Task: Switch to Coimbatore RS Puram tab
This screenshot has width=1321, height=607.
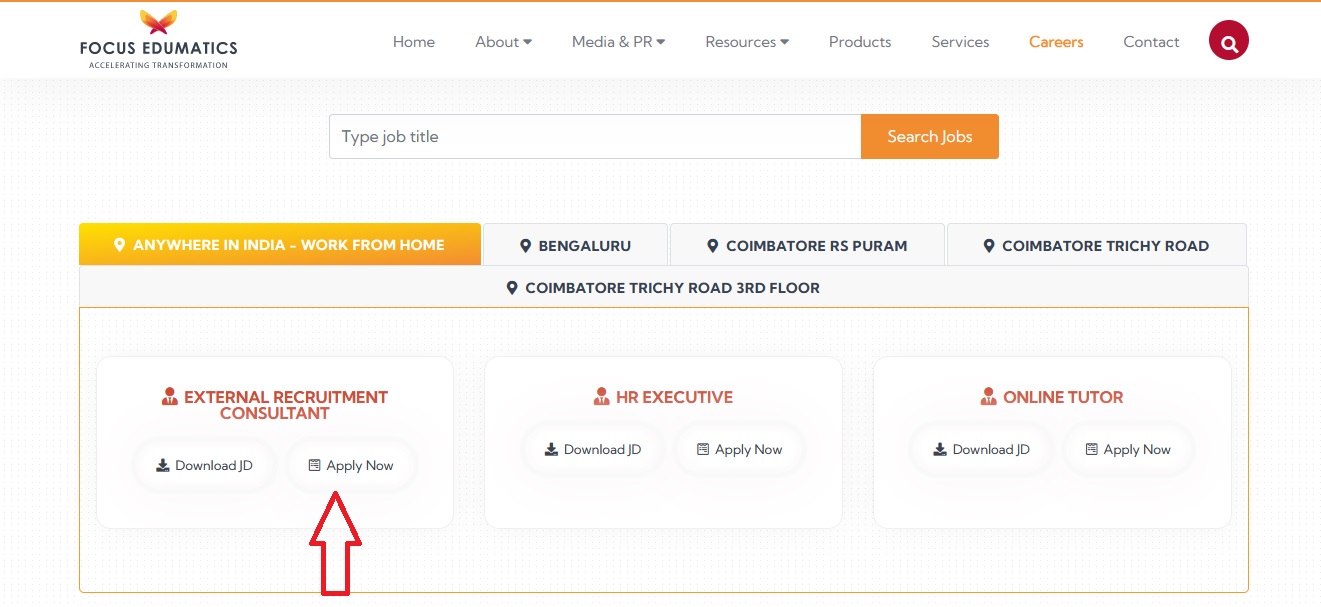Action: click(x=807, y=246)
